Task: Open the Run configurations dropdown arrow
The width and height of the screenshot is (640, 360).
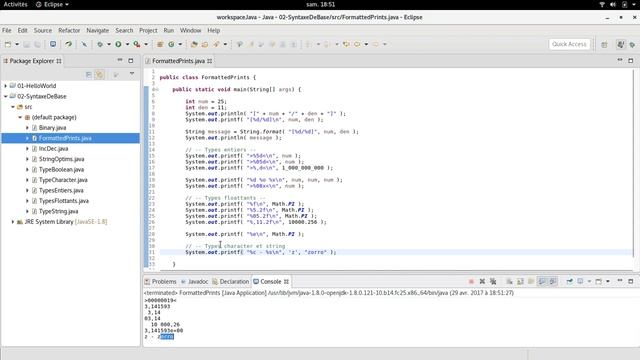Action: [x=127, y=44]
